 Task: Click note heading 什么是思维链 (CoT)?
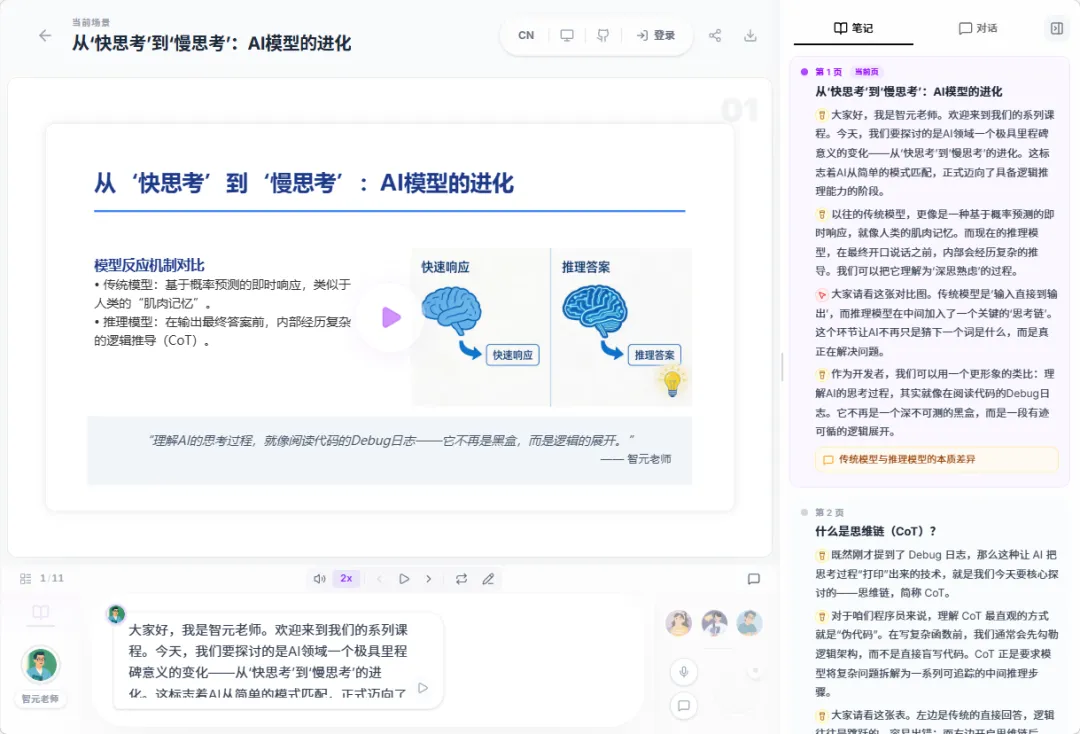875,531
